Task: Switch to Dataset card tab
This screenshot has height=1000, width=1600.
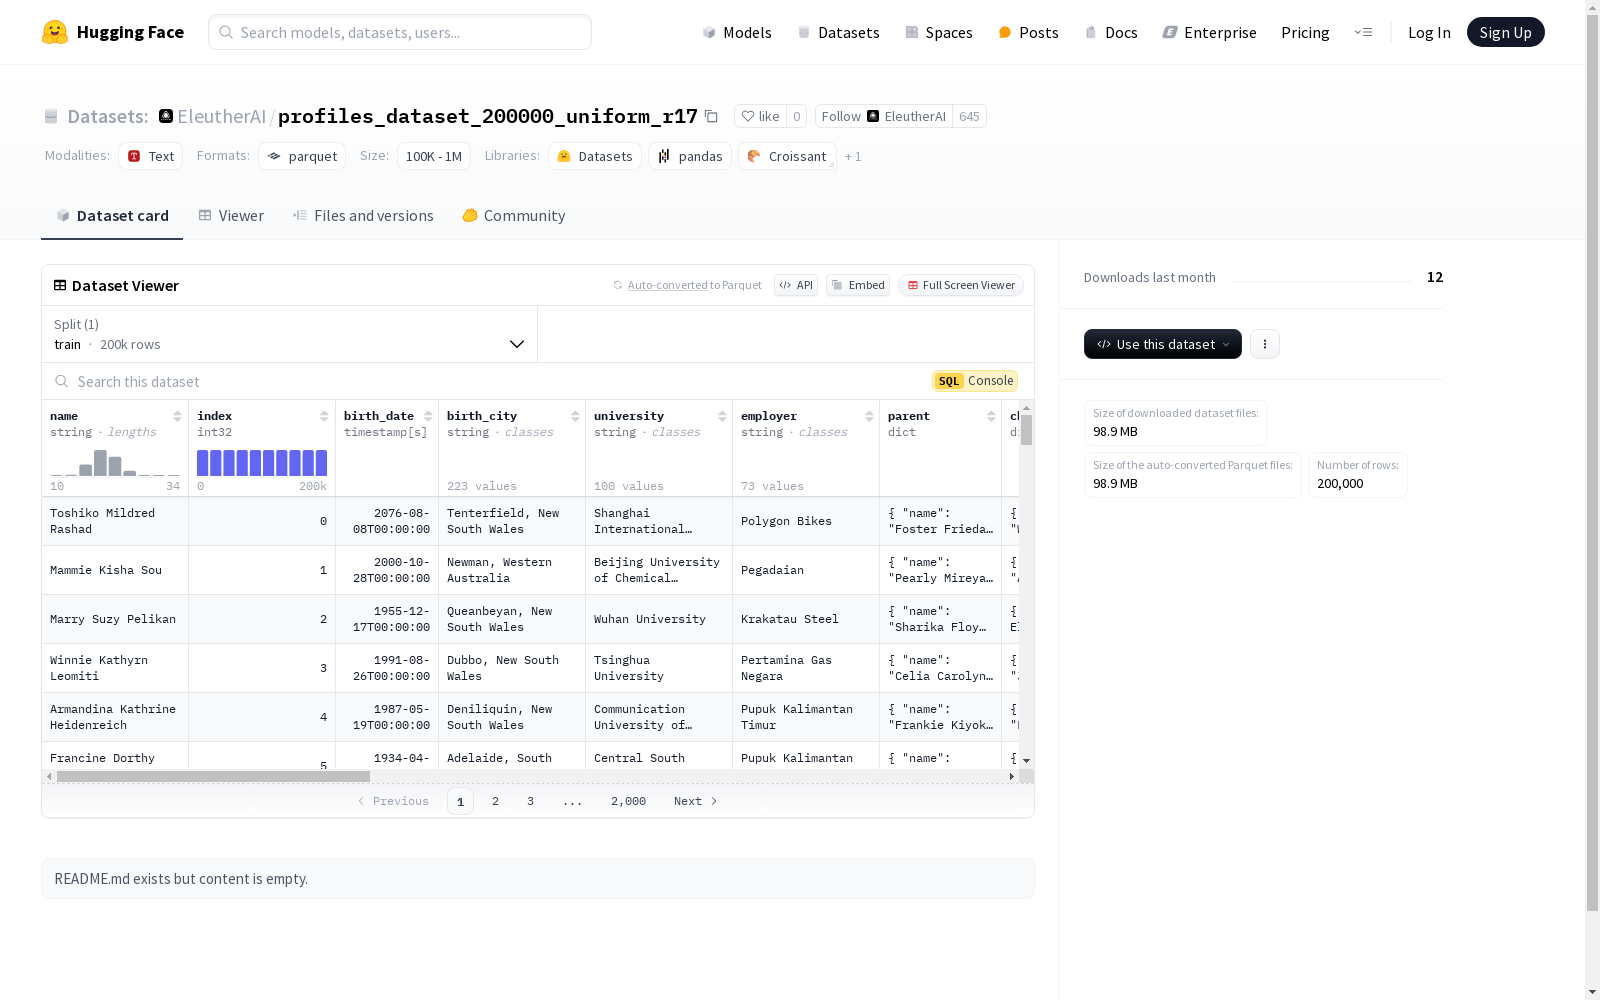Action: tap(112, 216)
